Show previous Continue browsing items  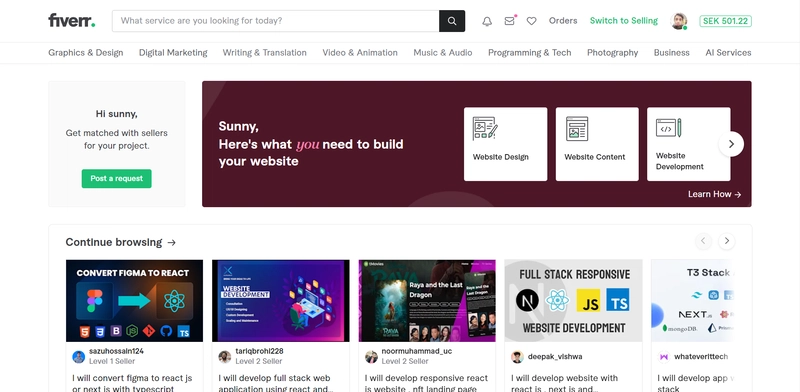(x=703, y=241)
